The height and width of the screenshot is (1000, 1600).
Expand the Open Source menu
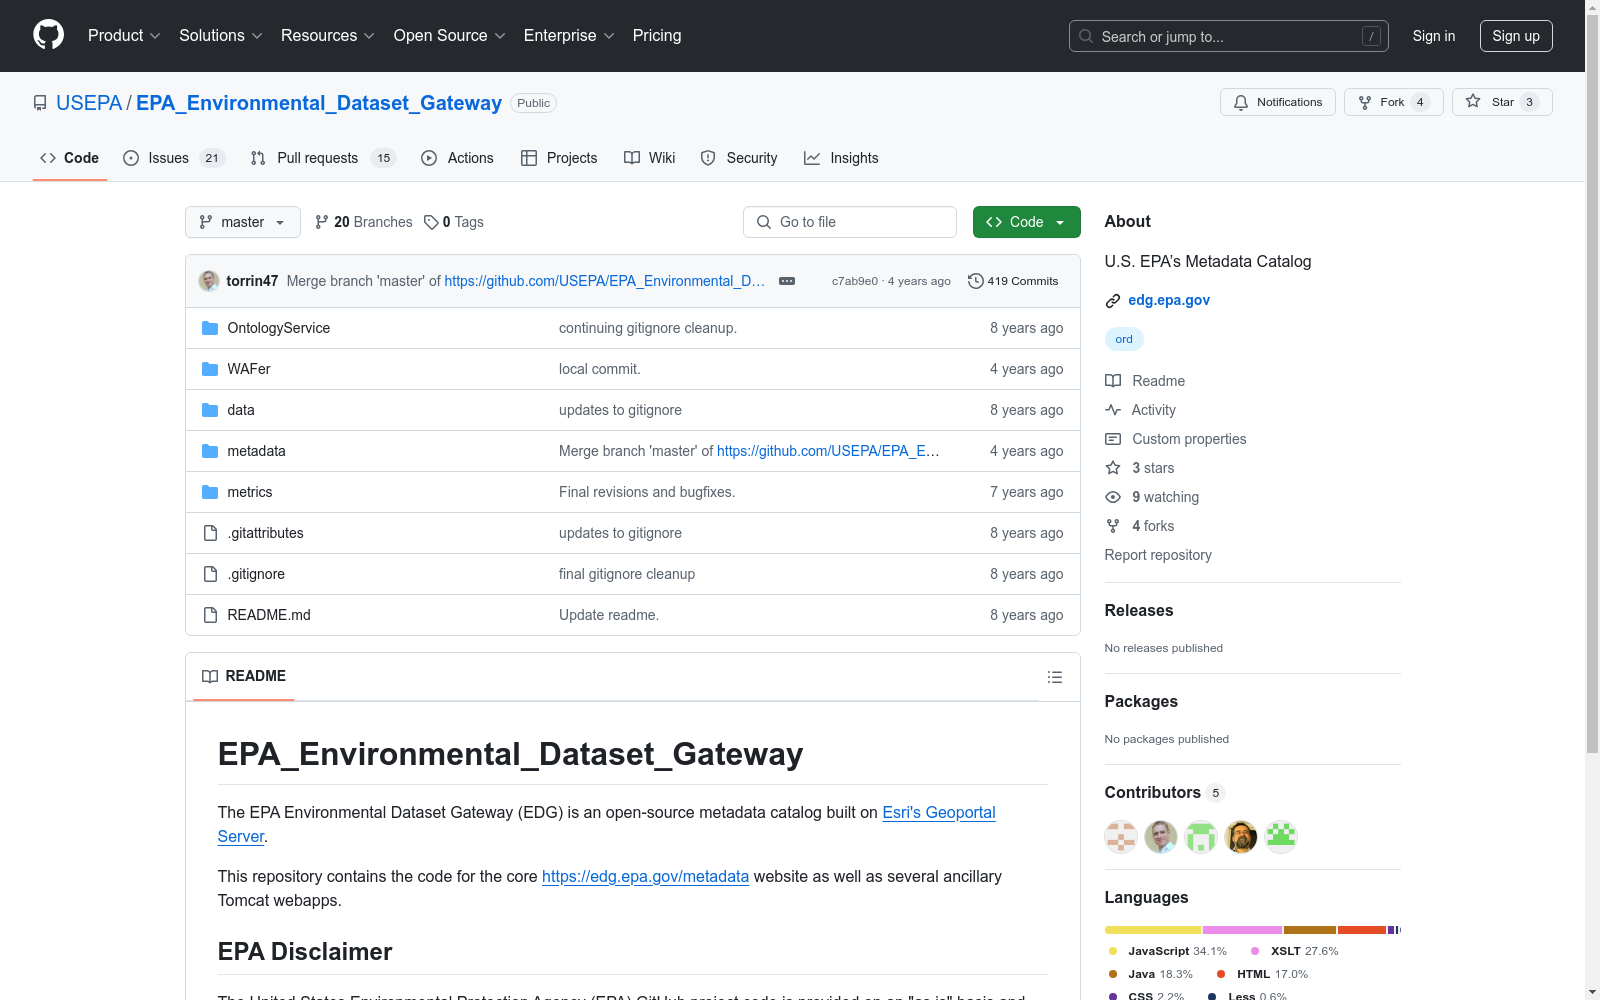(x=450, y=36)
